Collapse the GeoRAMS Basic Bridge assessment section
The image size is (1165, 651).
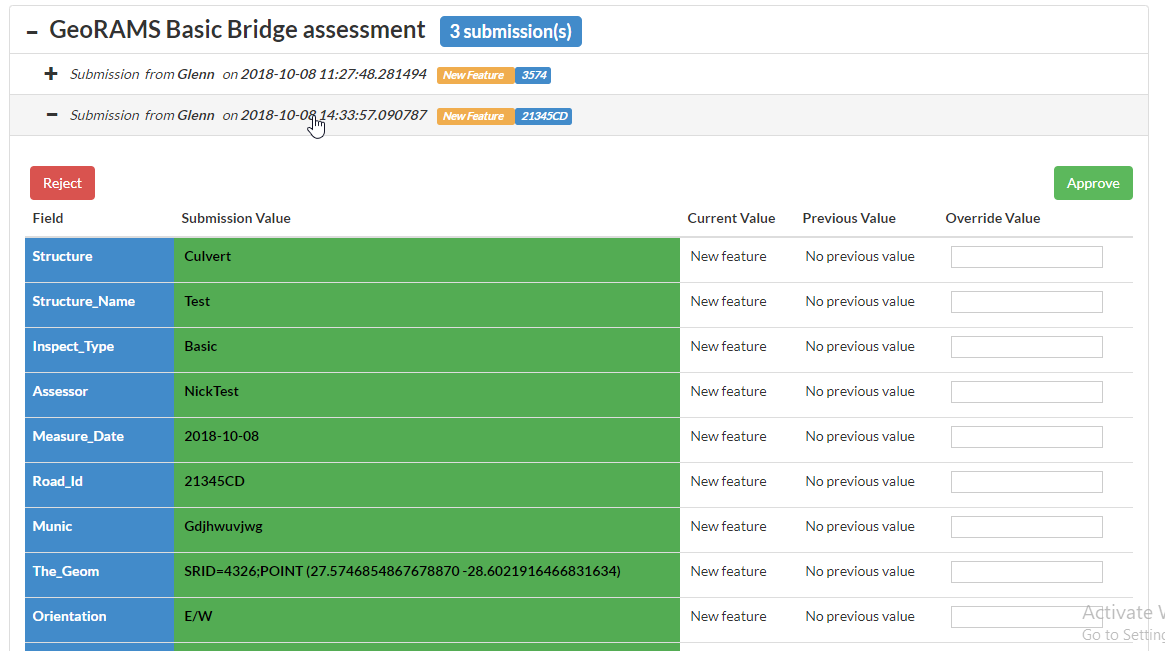tap(32, 32)
